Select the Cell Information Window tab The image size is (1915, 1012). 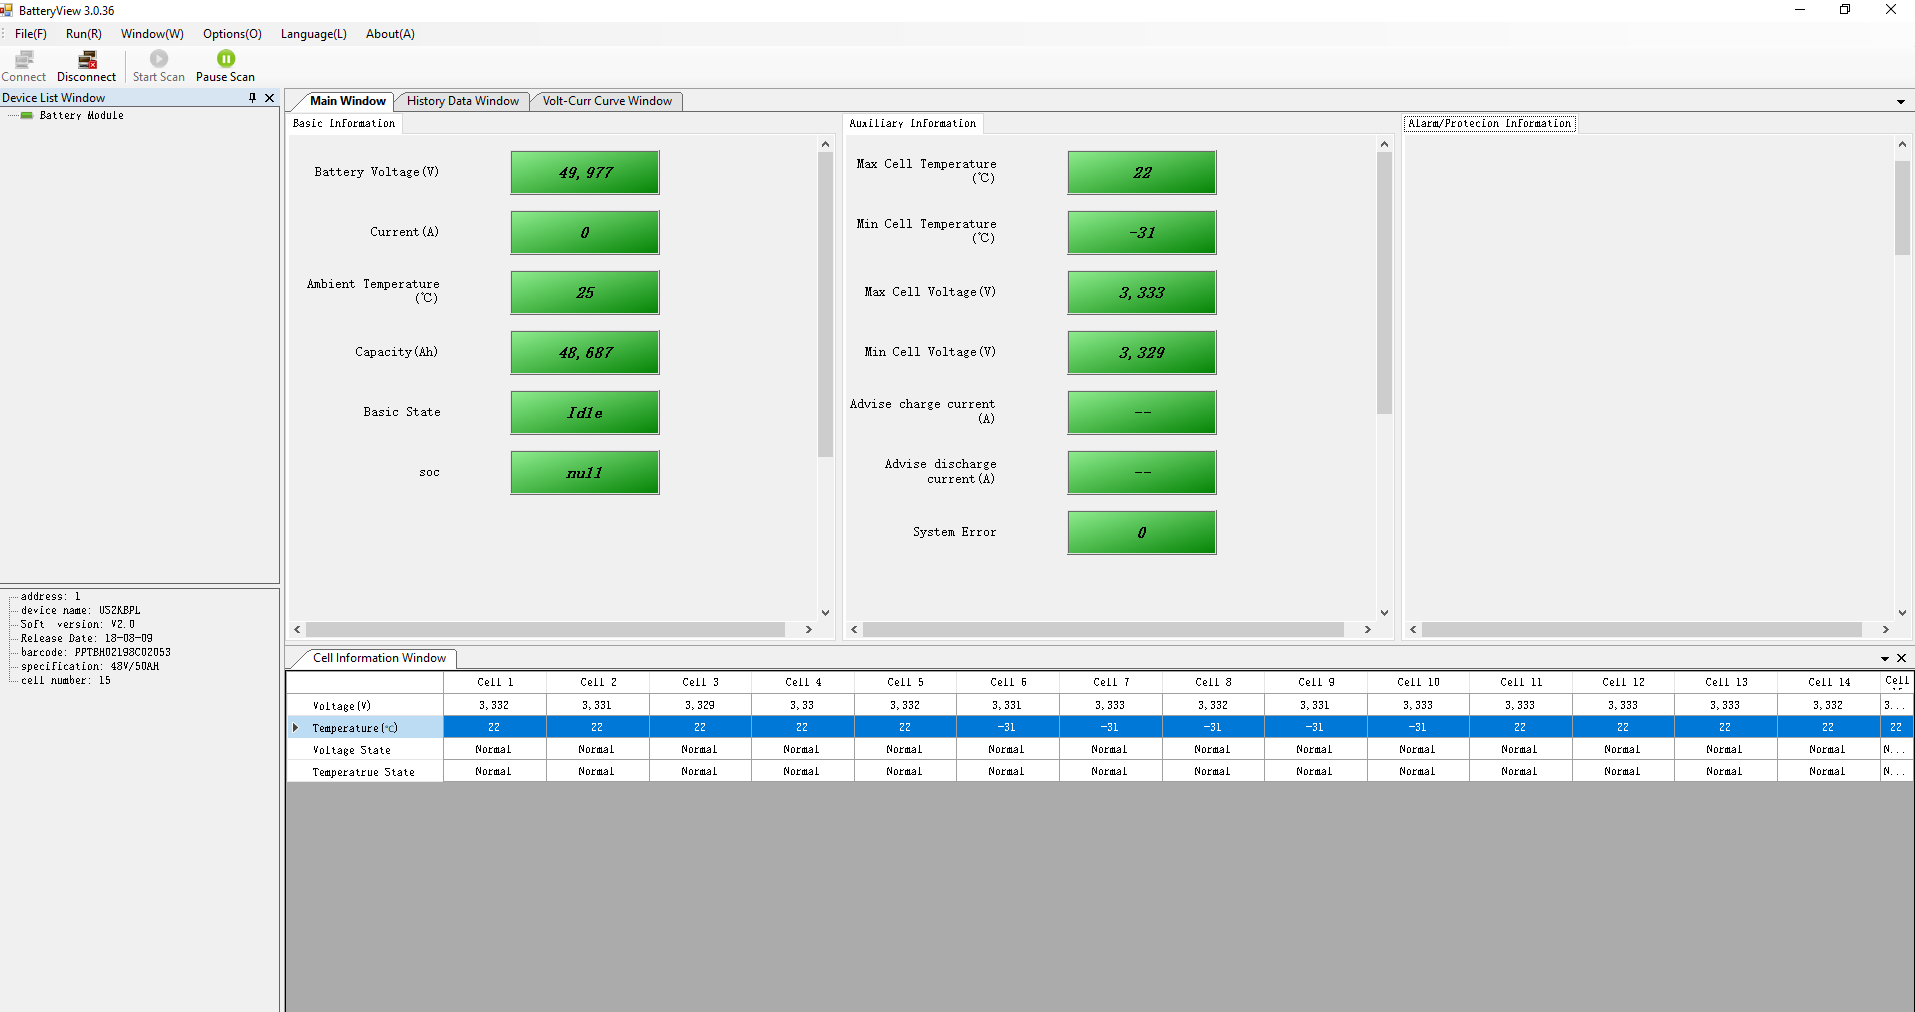tap(379, 658)
